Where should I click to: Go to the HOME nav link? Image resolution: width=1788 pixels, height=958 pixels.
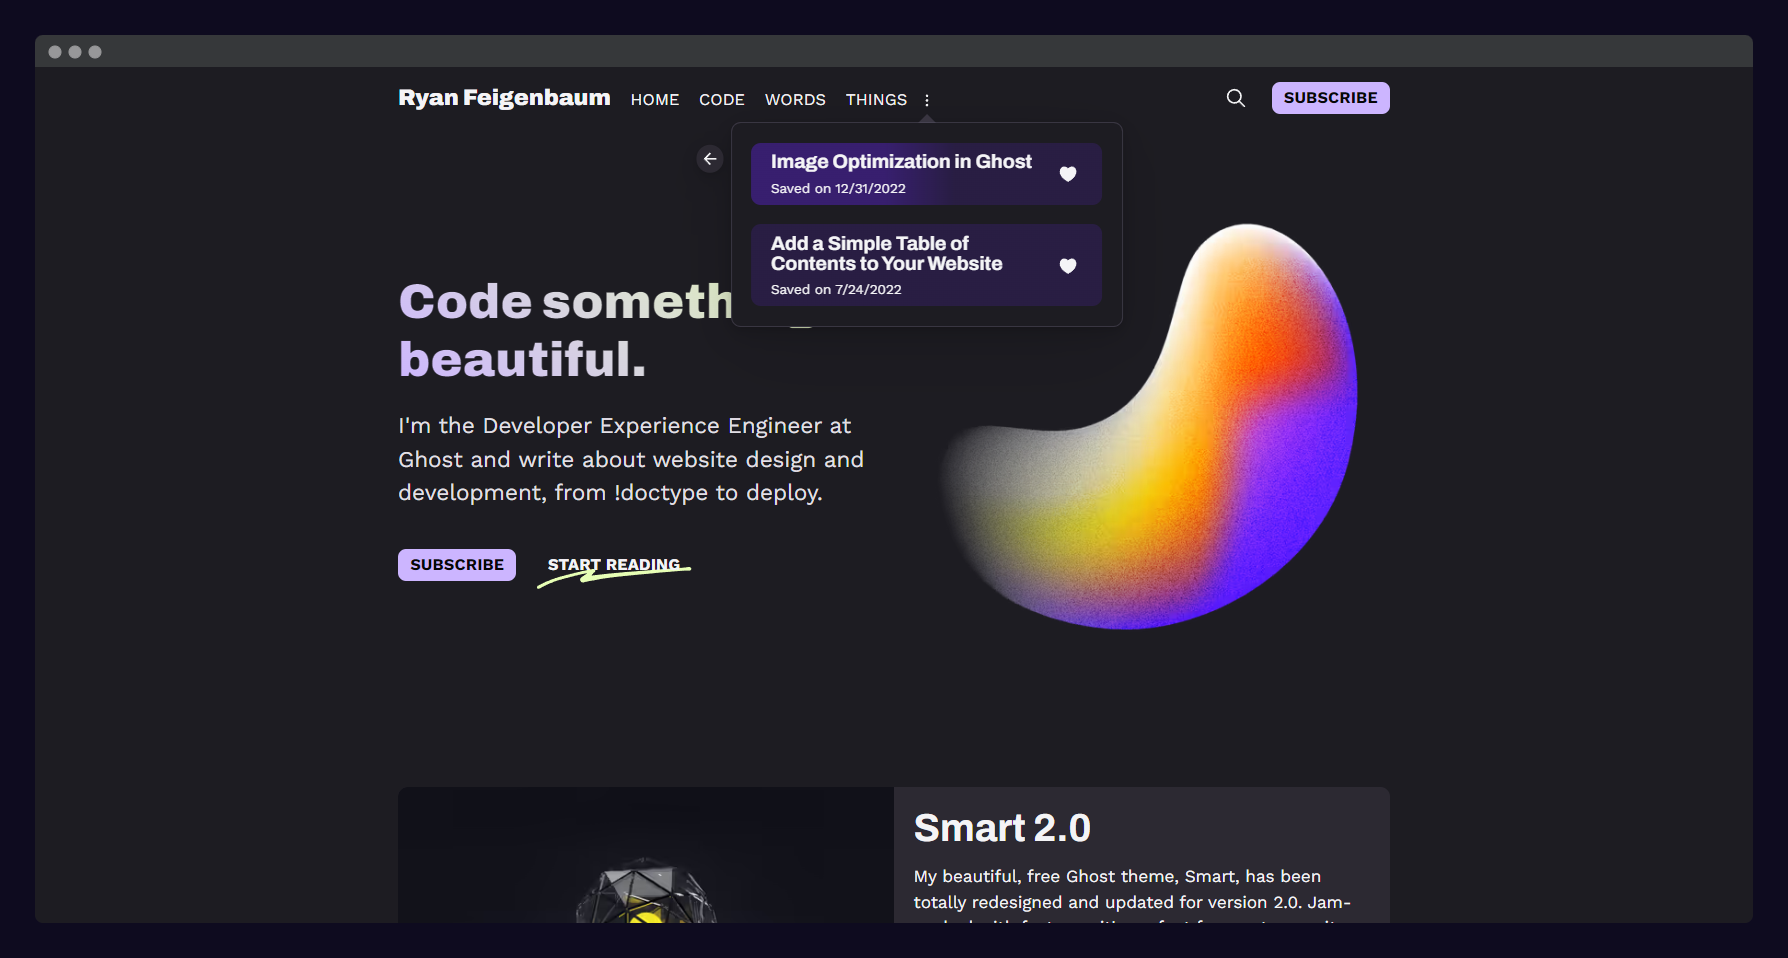click(x=655, y=100)
